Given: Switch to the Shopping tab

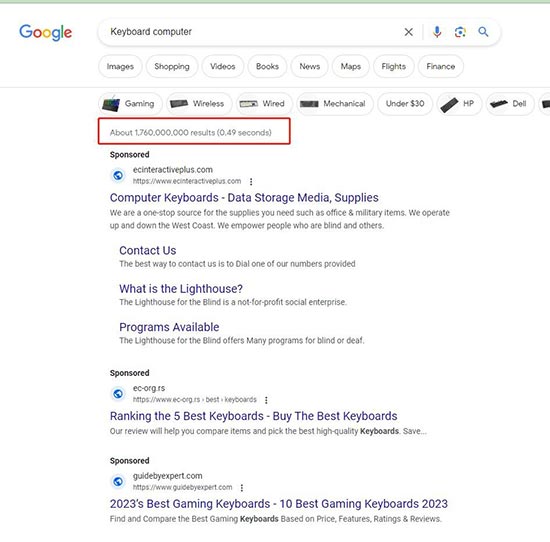Looking at the screenshot, I should pos(172,66).
